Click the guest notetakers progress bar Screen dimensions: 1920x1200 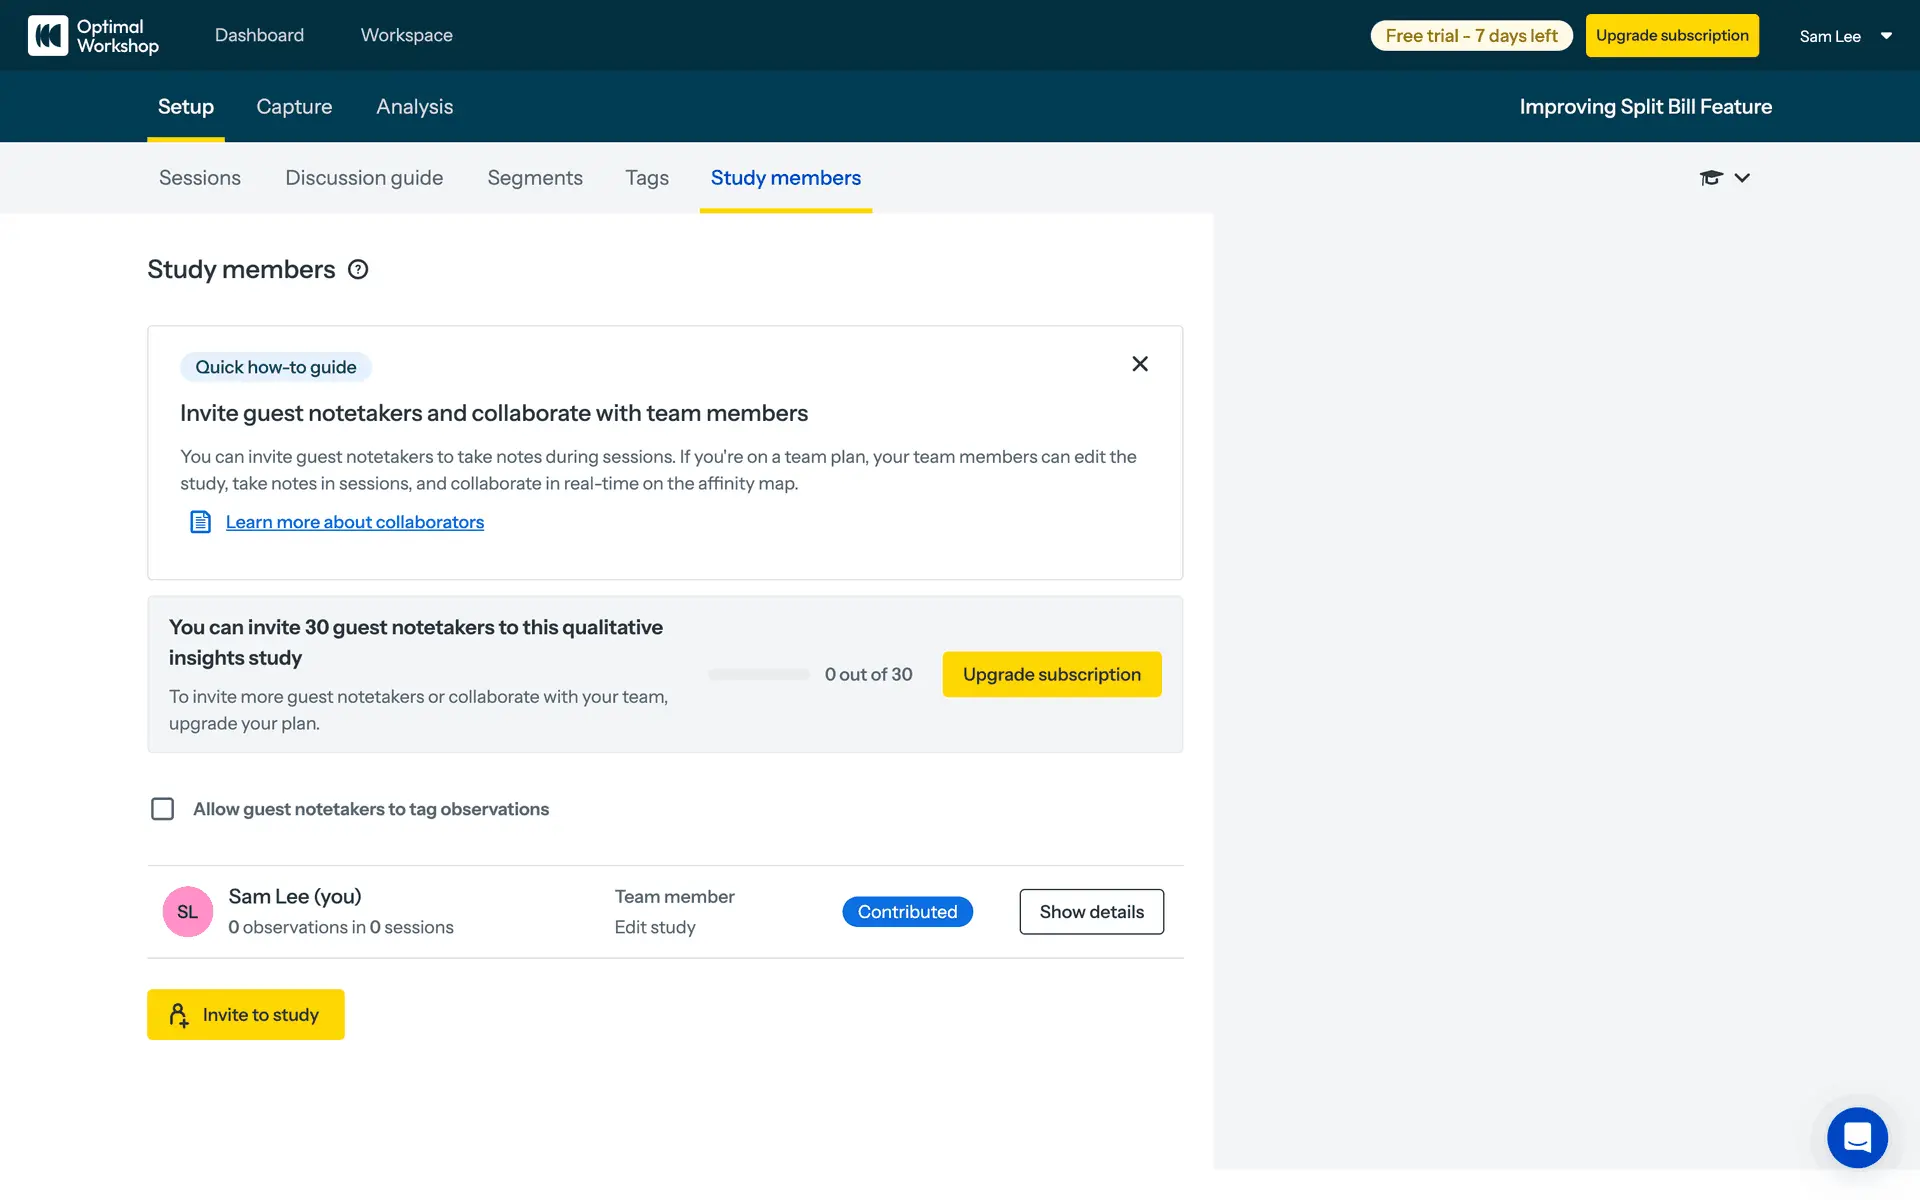tap(759, 675)
